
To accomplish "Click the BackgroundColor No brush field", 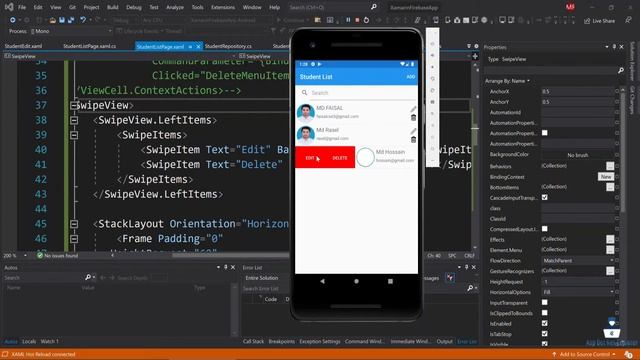I will pos(578,155).
